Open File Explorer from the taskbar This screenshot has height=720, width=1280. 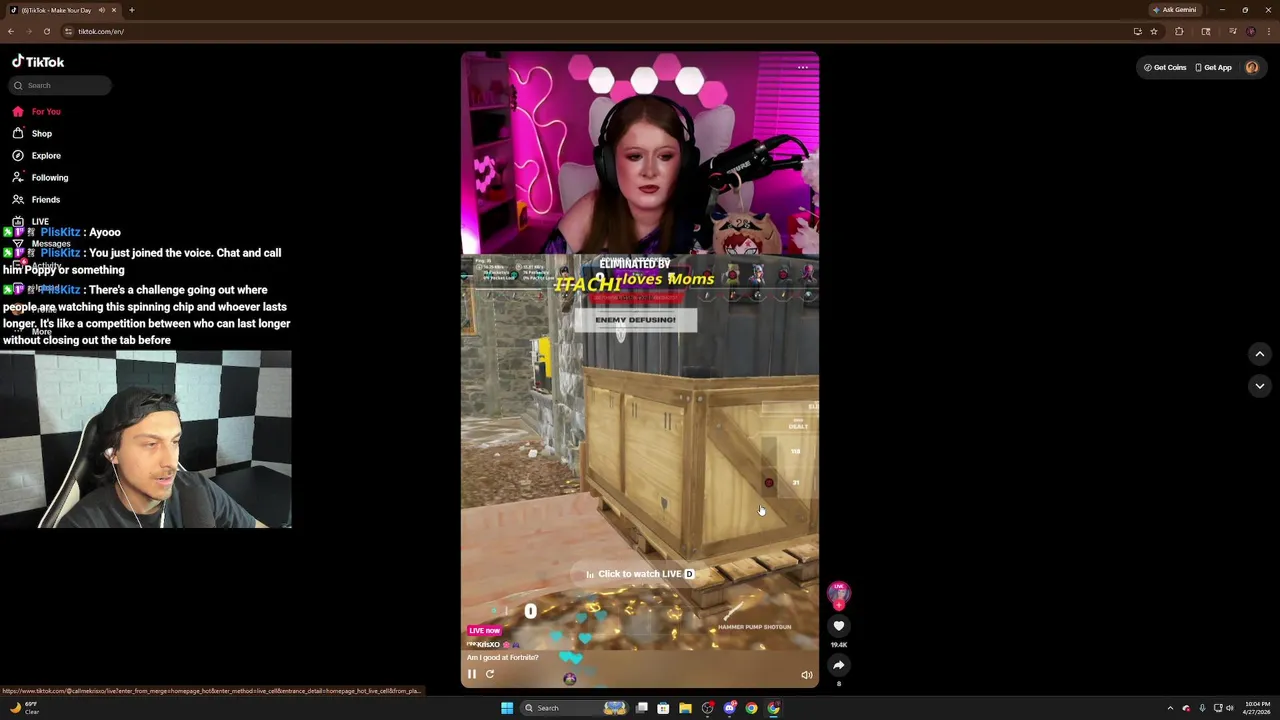point(686,708)
